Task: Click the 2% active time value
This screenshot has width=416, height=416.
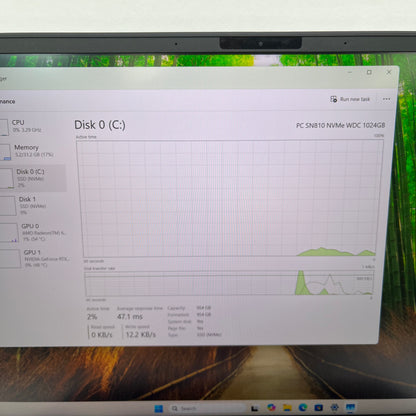Action: [x=92, y=316]
